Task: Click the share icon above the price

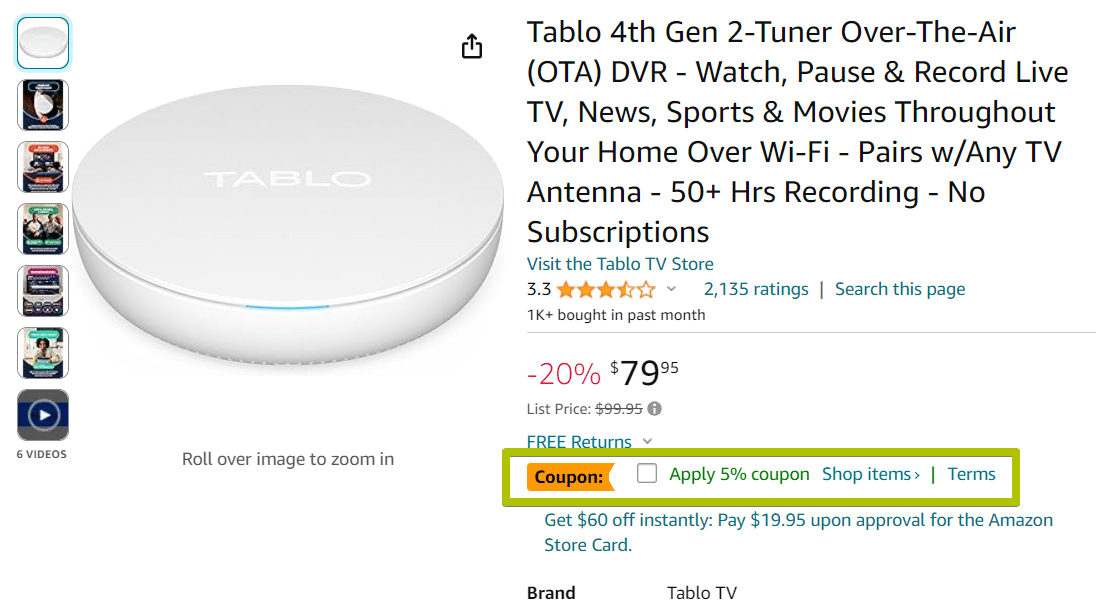Action: (x=471, y=46)
